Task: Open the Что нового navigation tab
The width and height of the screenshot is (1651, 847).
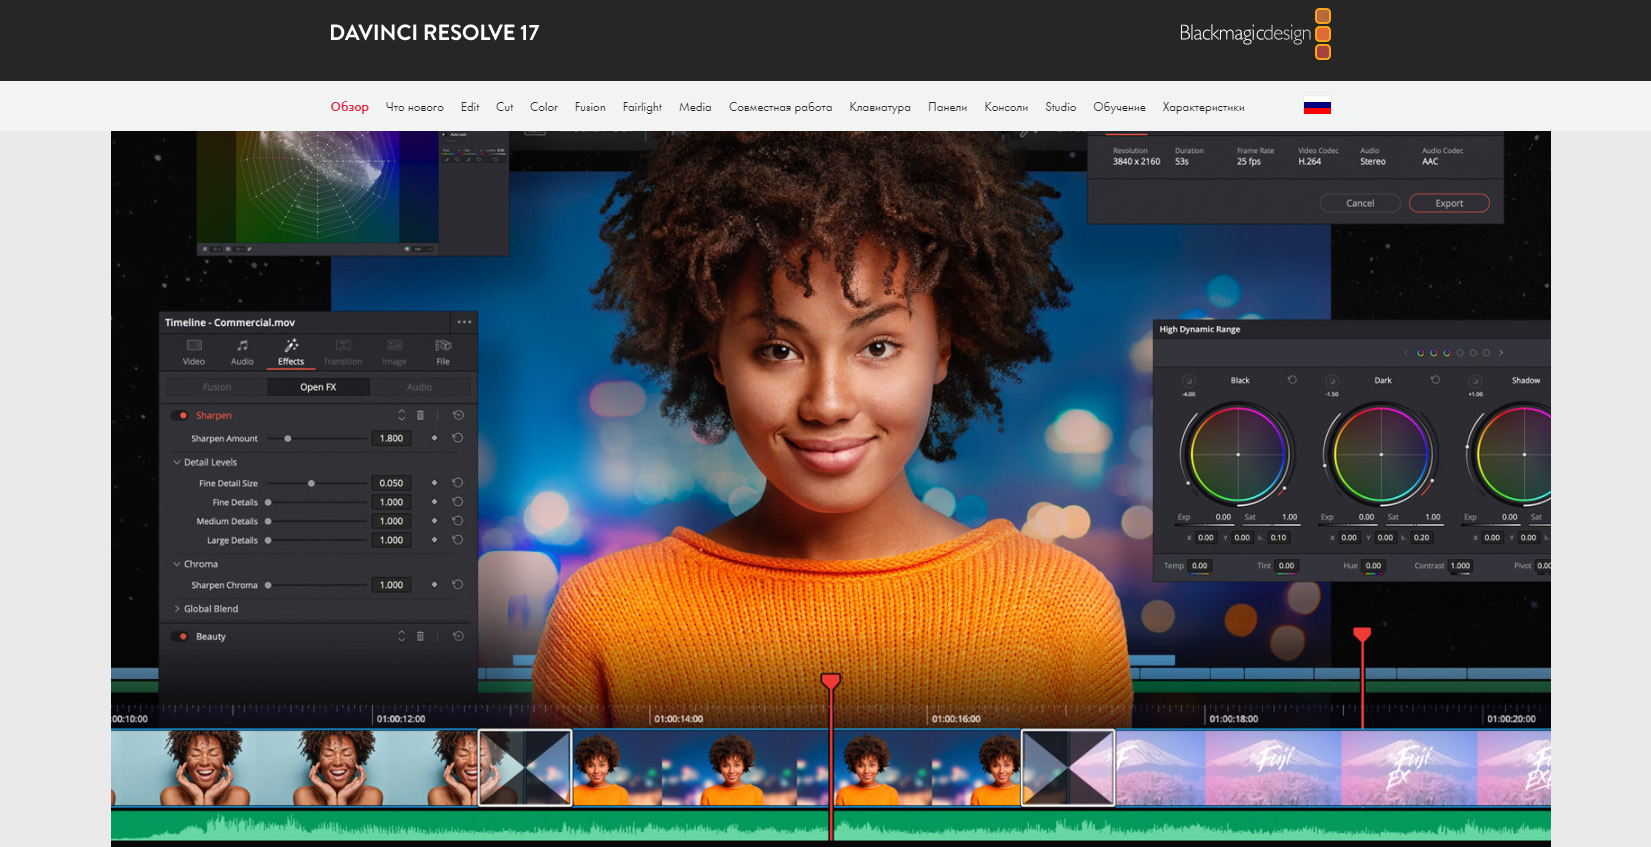Action: click(x=415, y=107)
